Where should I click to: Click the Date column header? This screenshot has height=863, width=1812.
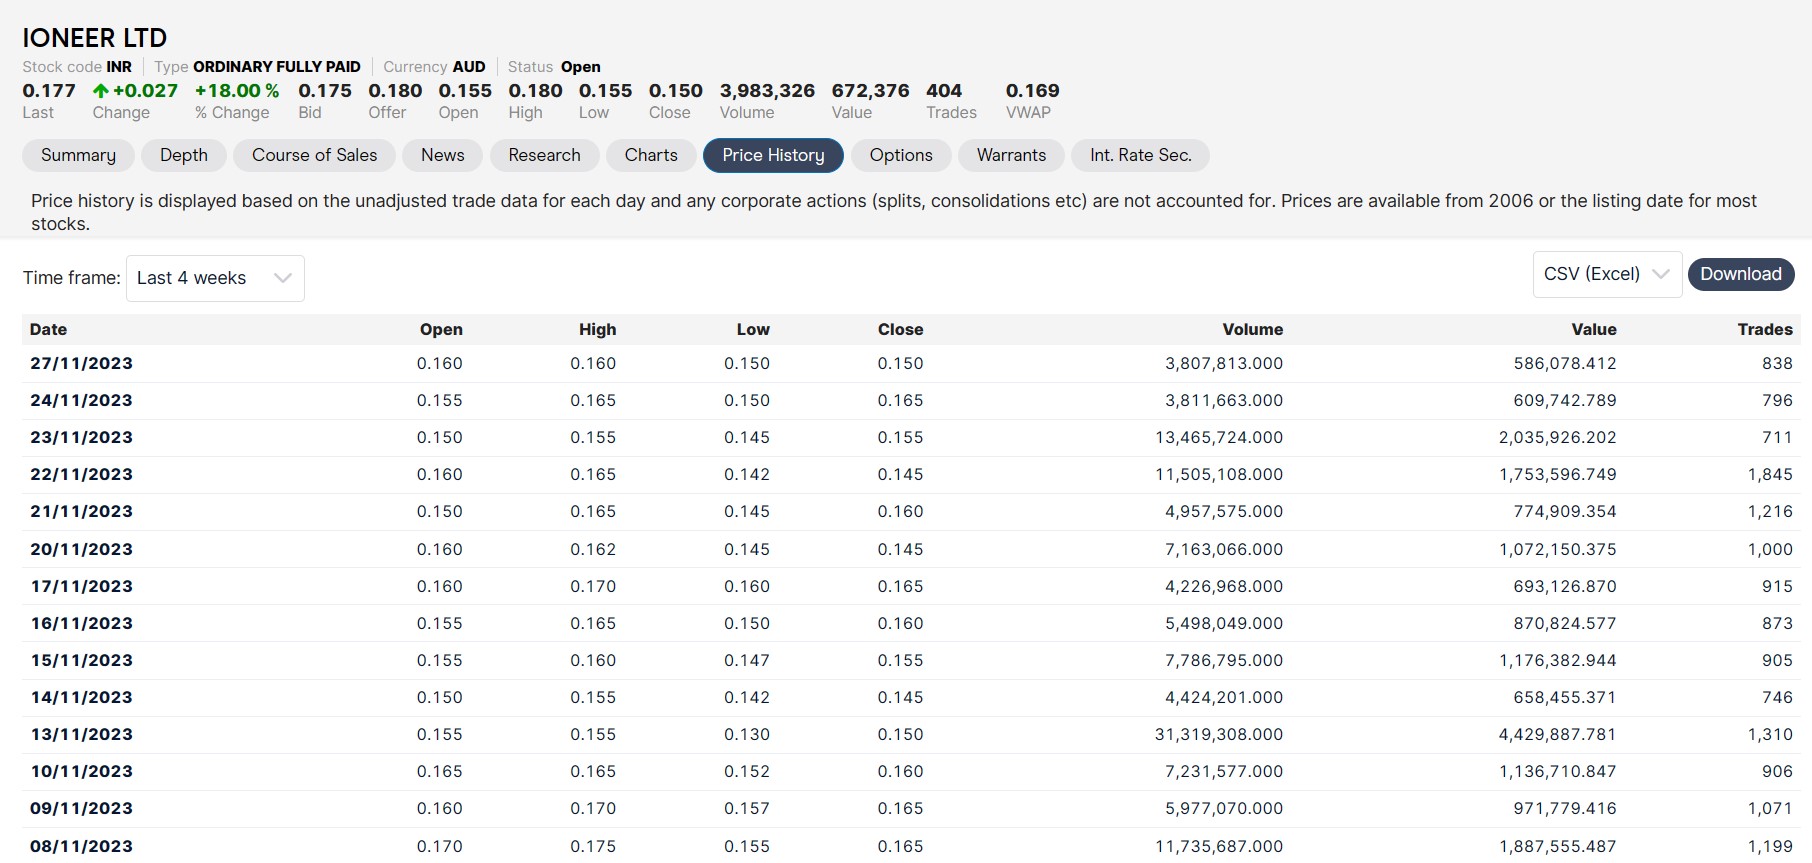click(x=48, y=329)
